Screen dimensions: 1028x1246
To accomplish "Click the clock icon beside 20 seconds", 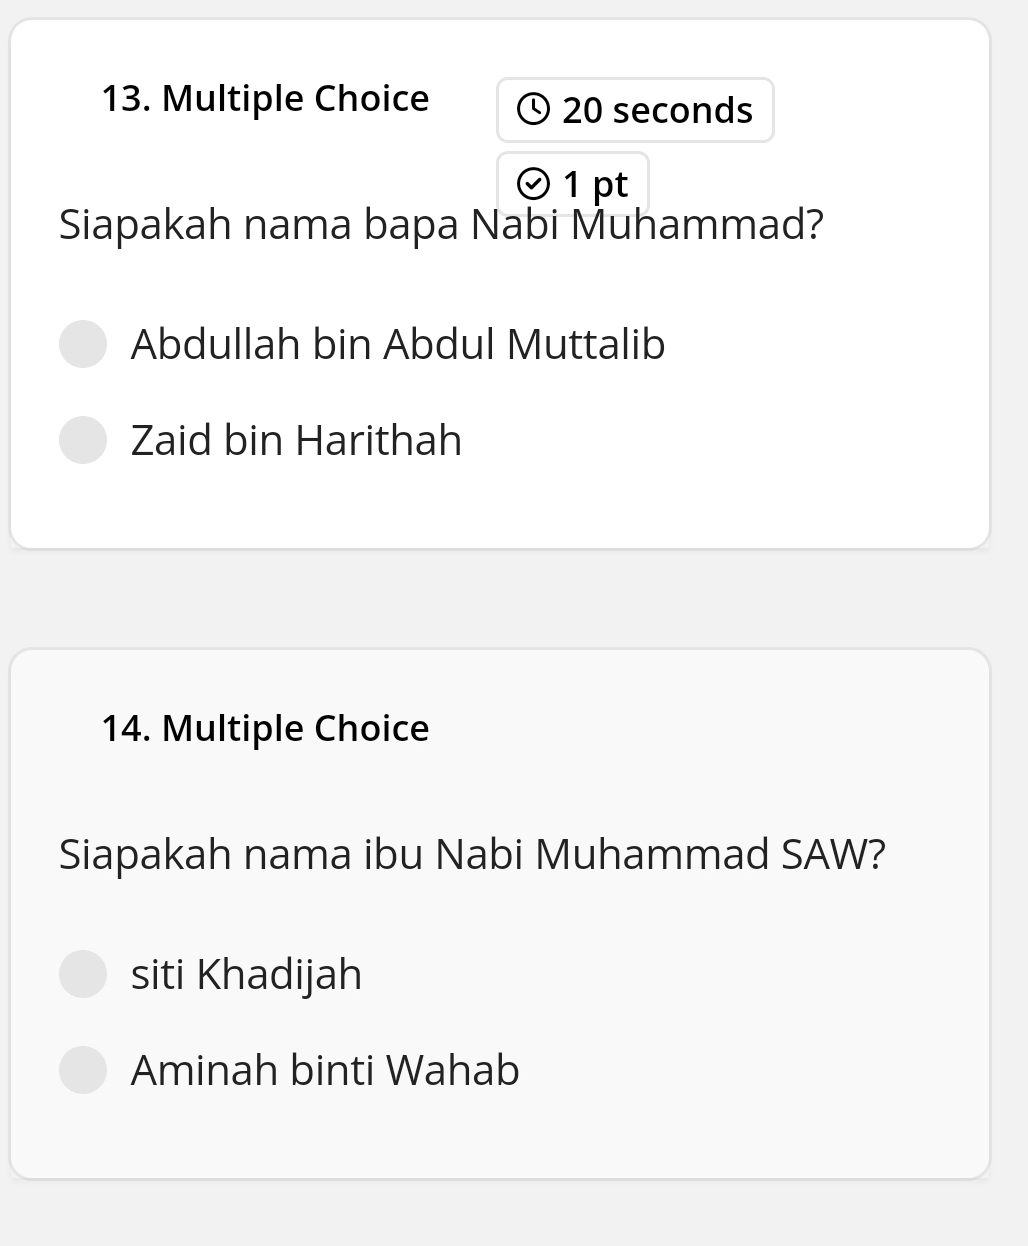I will [x=533, y=109].
